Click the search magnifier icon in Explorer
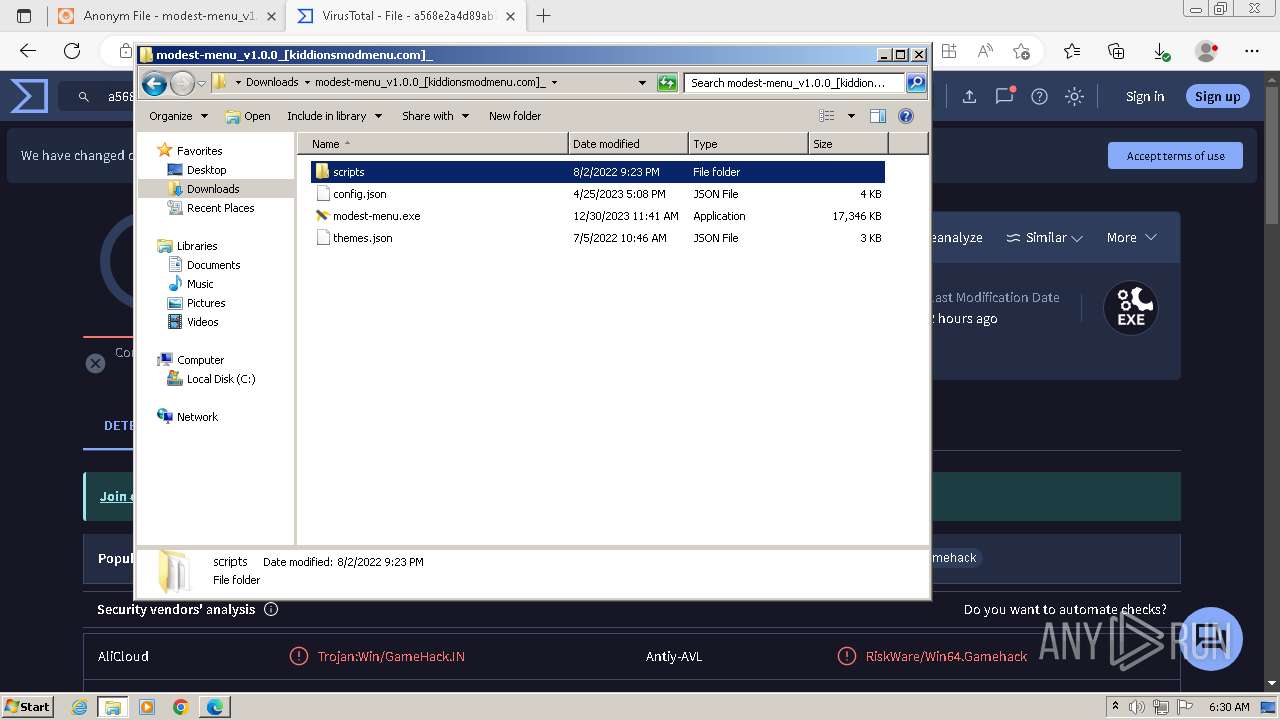 (x=916, y=83)
